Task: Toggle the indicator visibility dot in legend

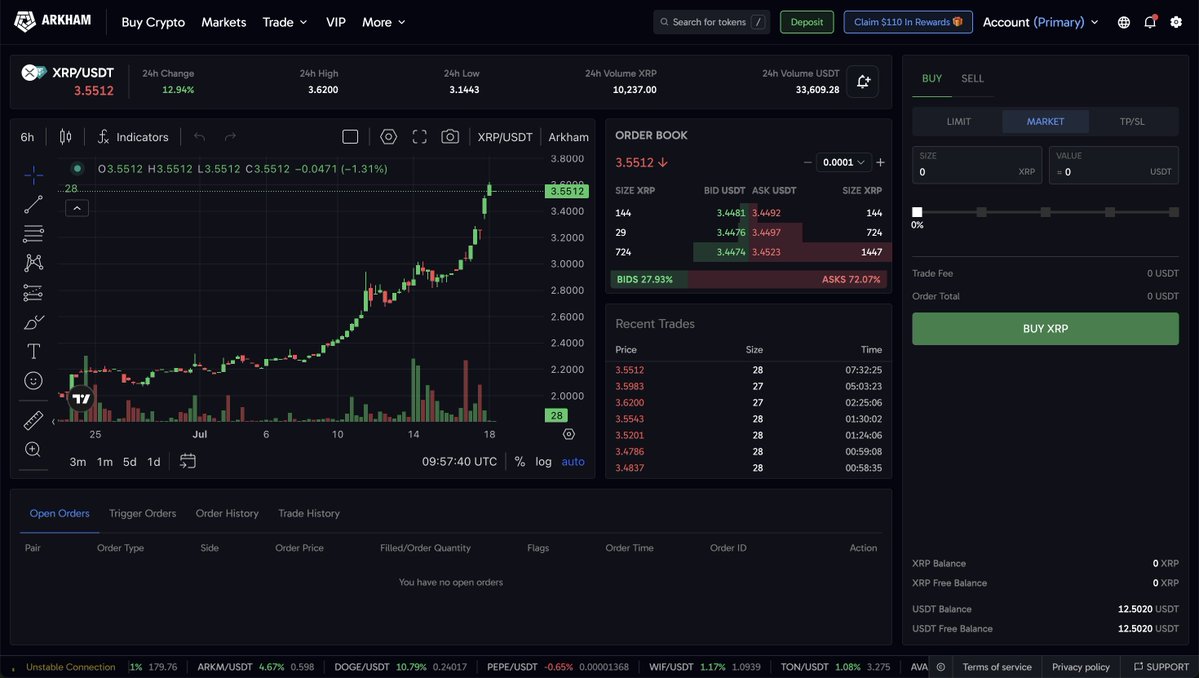Action: tap(77, 168)
